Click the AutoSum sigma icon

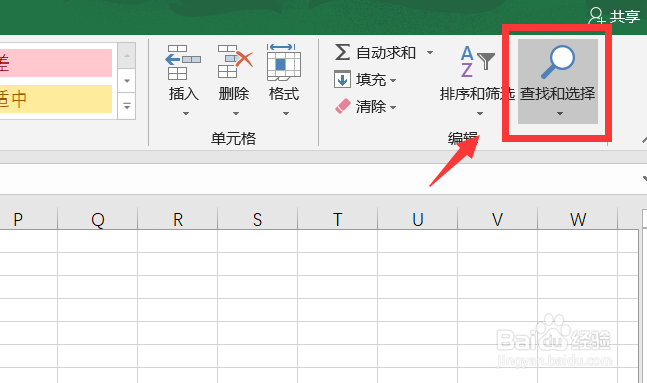(x=342, y=52)
